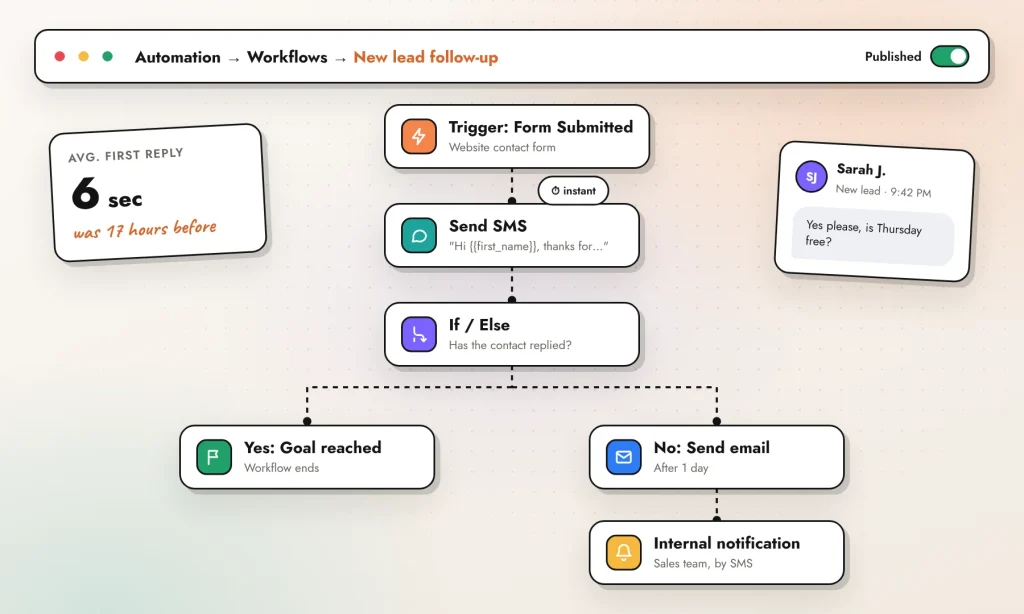Click the blue envelope Send email icon
1024x614 pixels.
[624, 457]
